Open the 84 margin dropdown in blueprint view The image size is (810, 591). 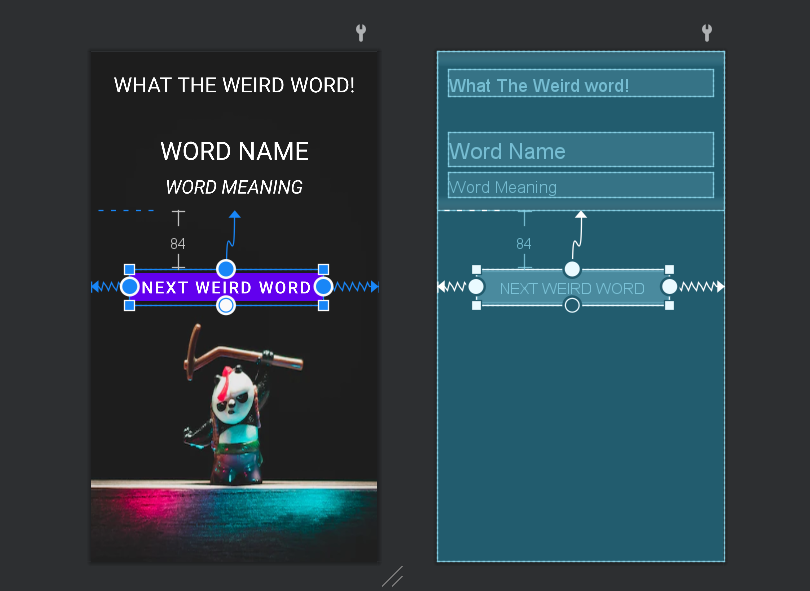[524, 243]
